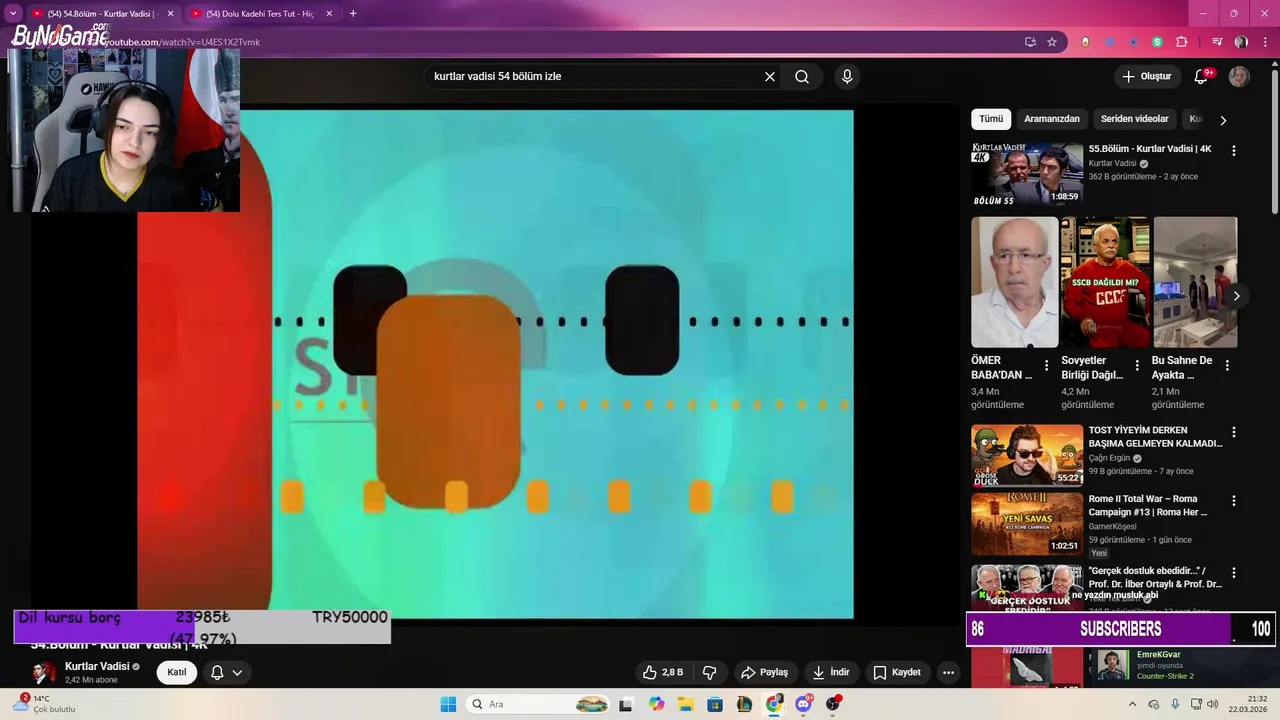1280x720 pixels.
Task: Click the YouTube search input field
Action: 594,76
